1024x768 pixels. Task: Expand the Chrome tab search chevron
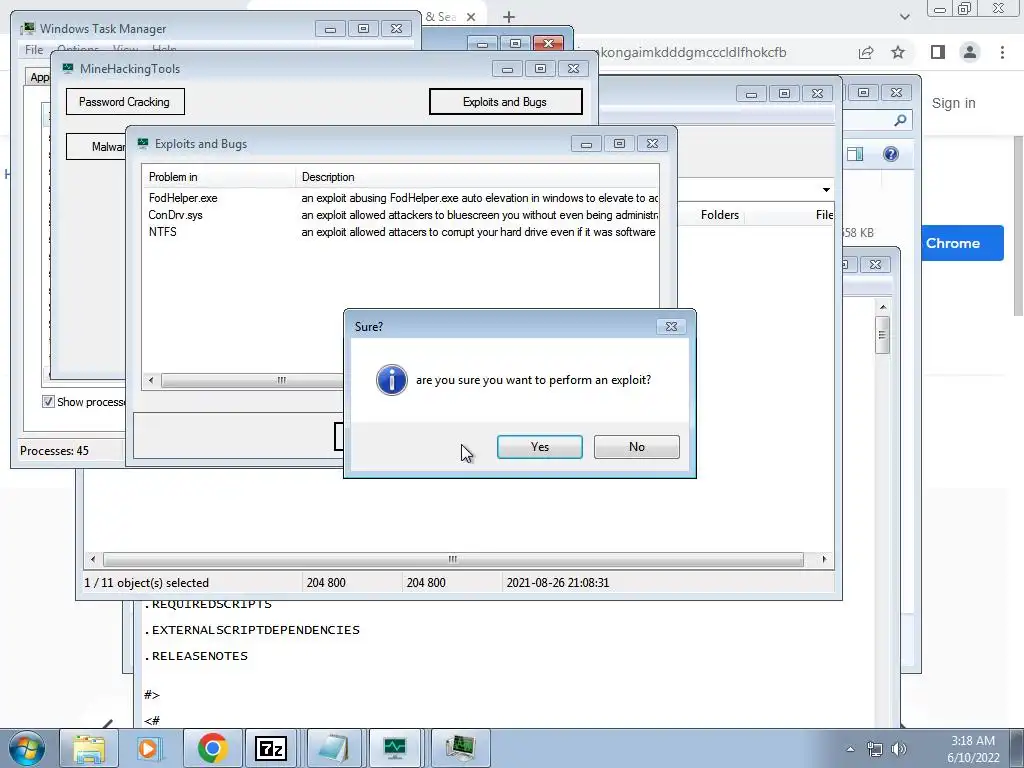(x=904, y=17)
